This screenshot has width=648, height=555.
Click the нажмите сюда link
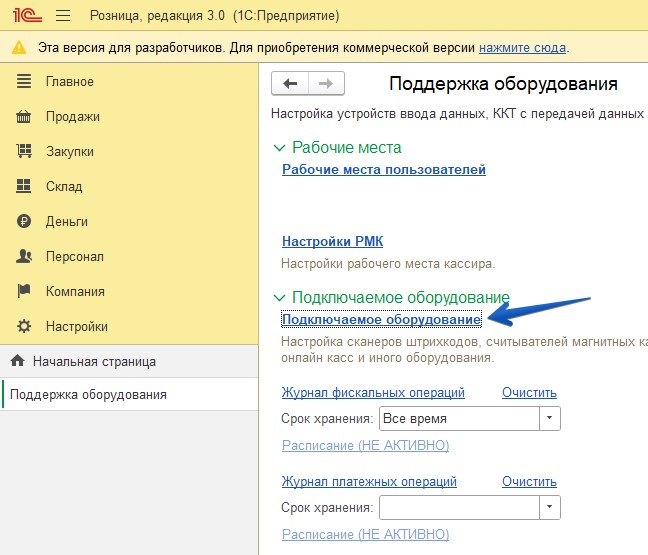click(x=522, y=47)
